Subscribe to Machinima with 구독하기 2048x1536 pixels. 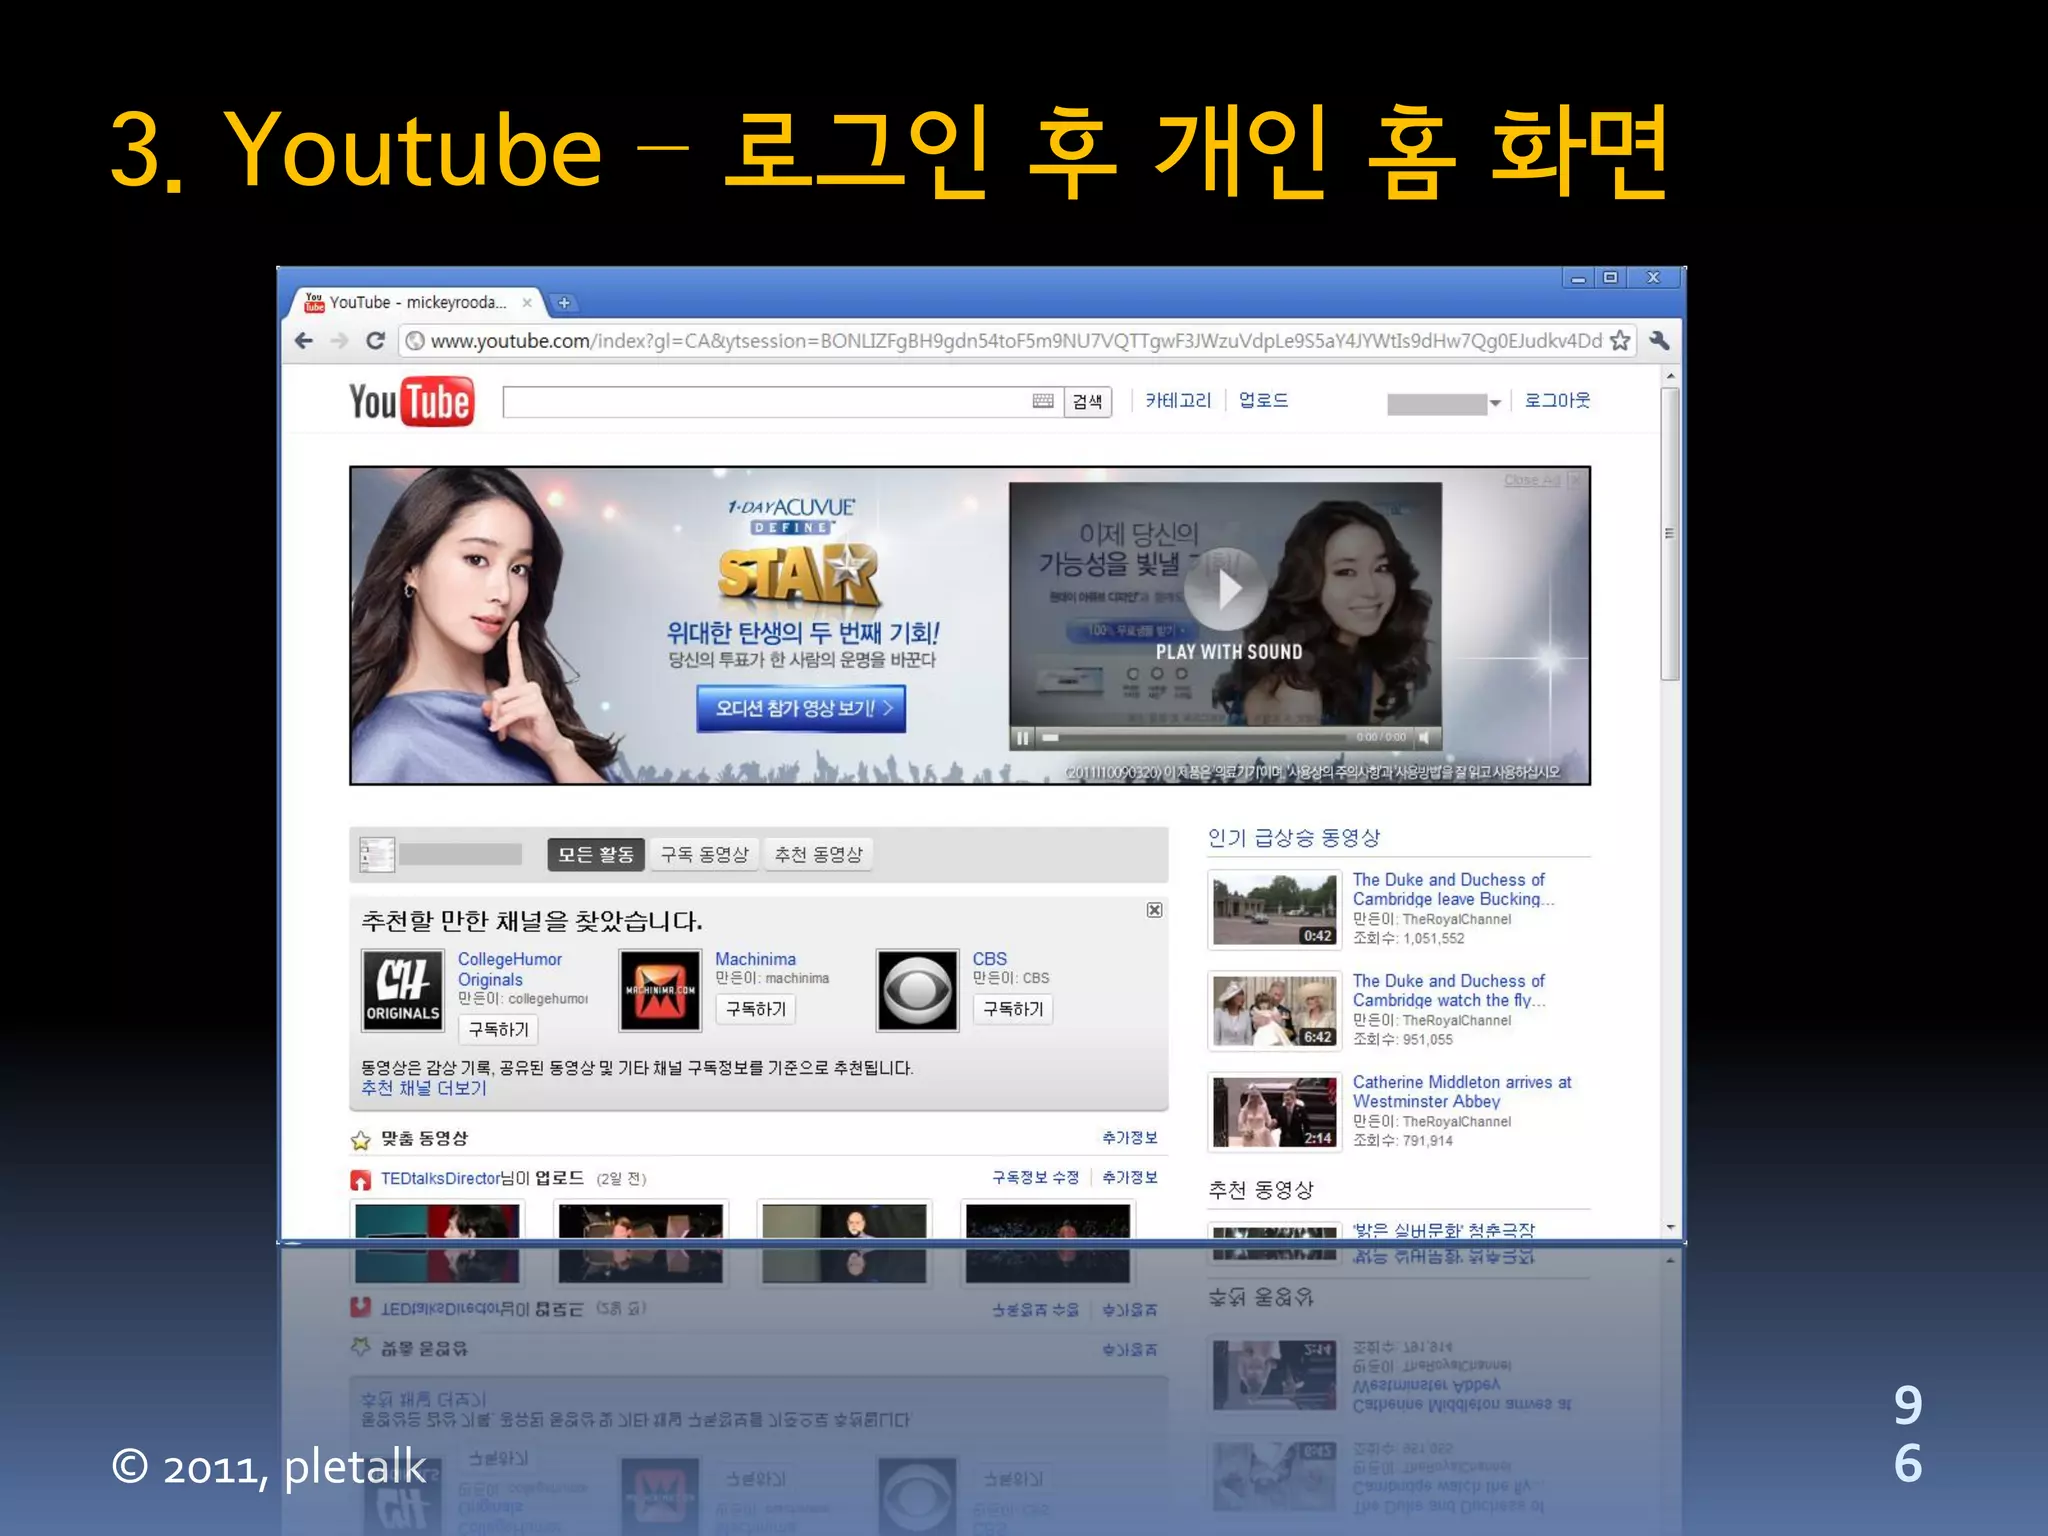pyautogui.click(x=756, y=1009)
